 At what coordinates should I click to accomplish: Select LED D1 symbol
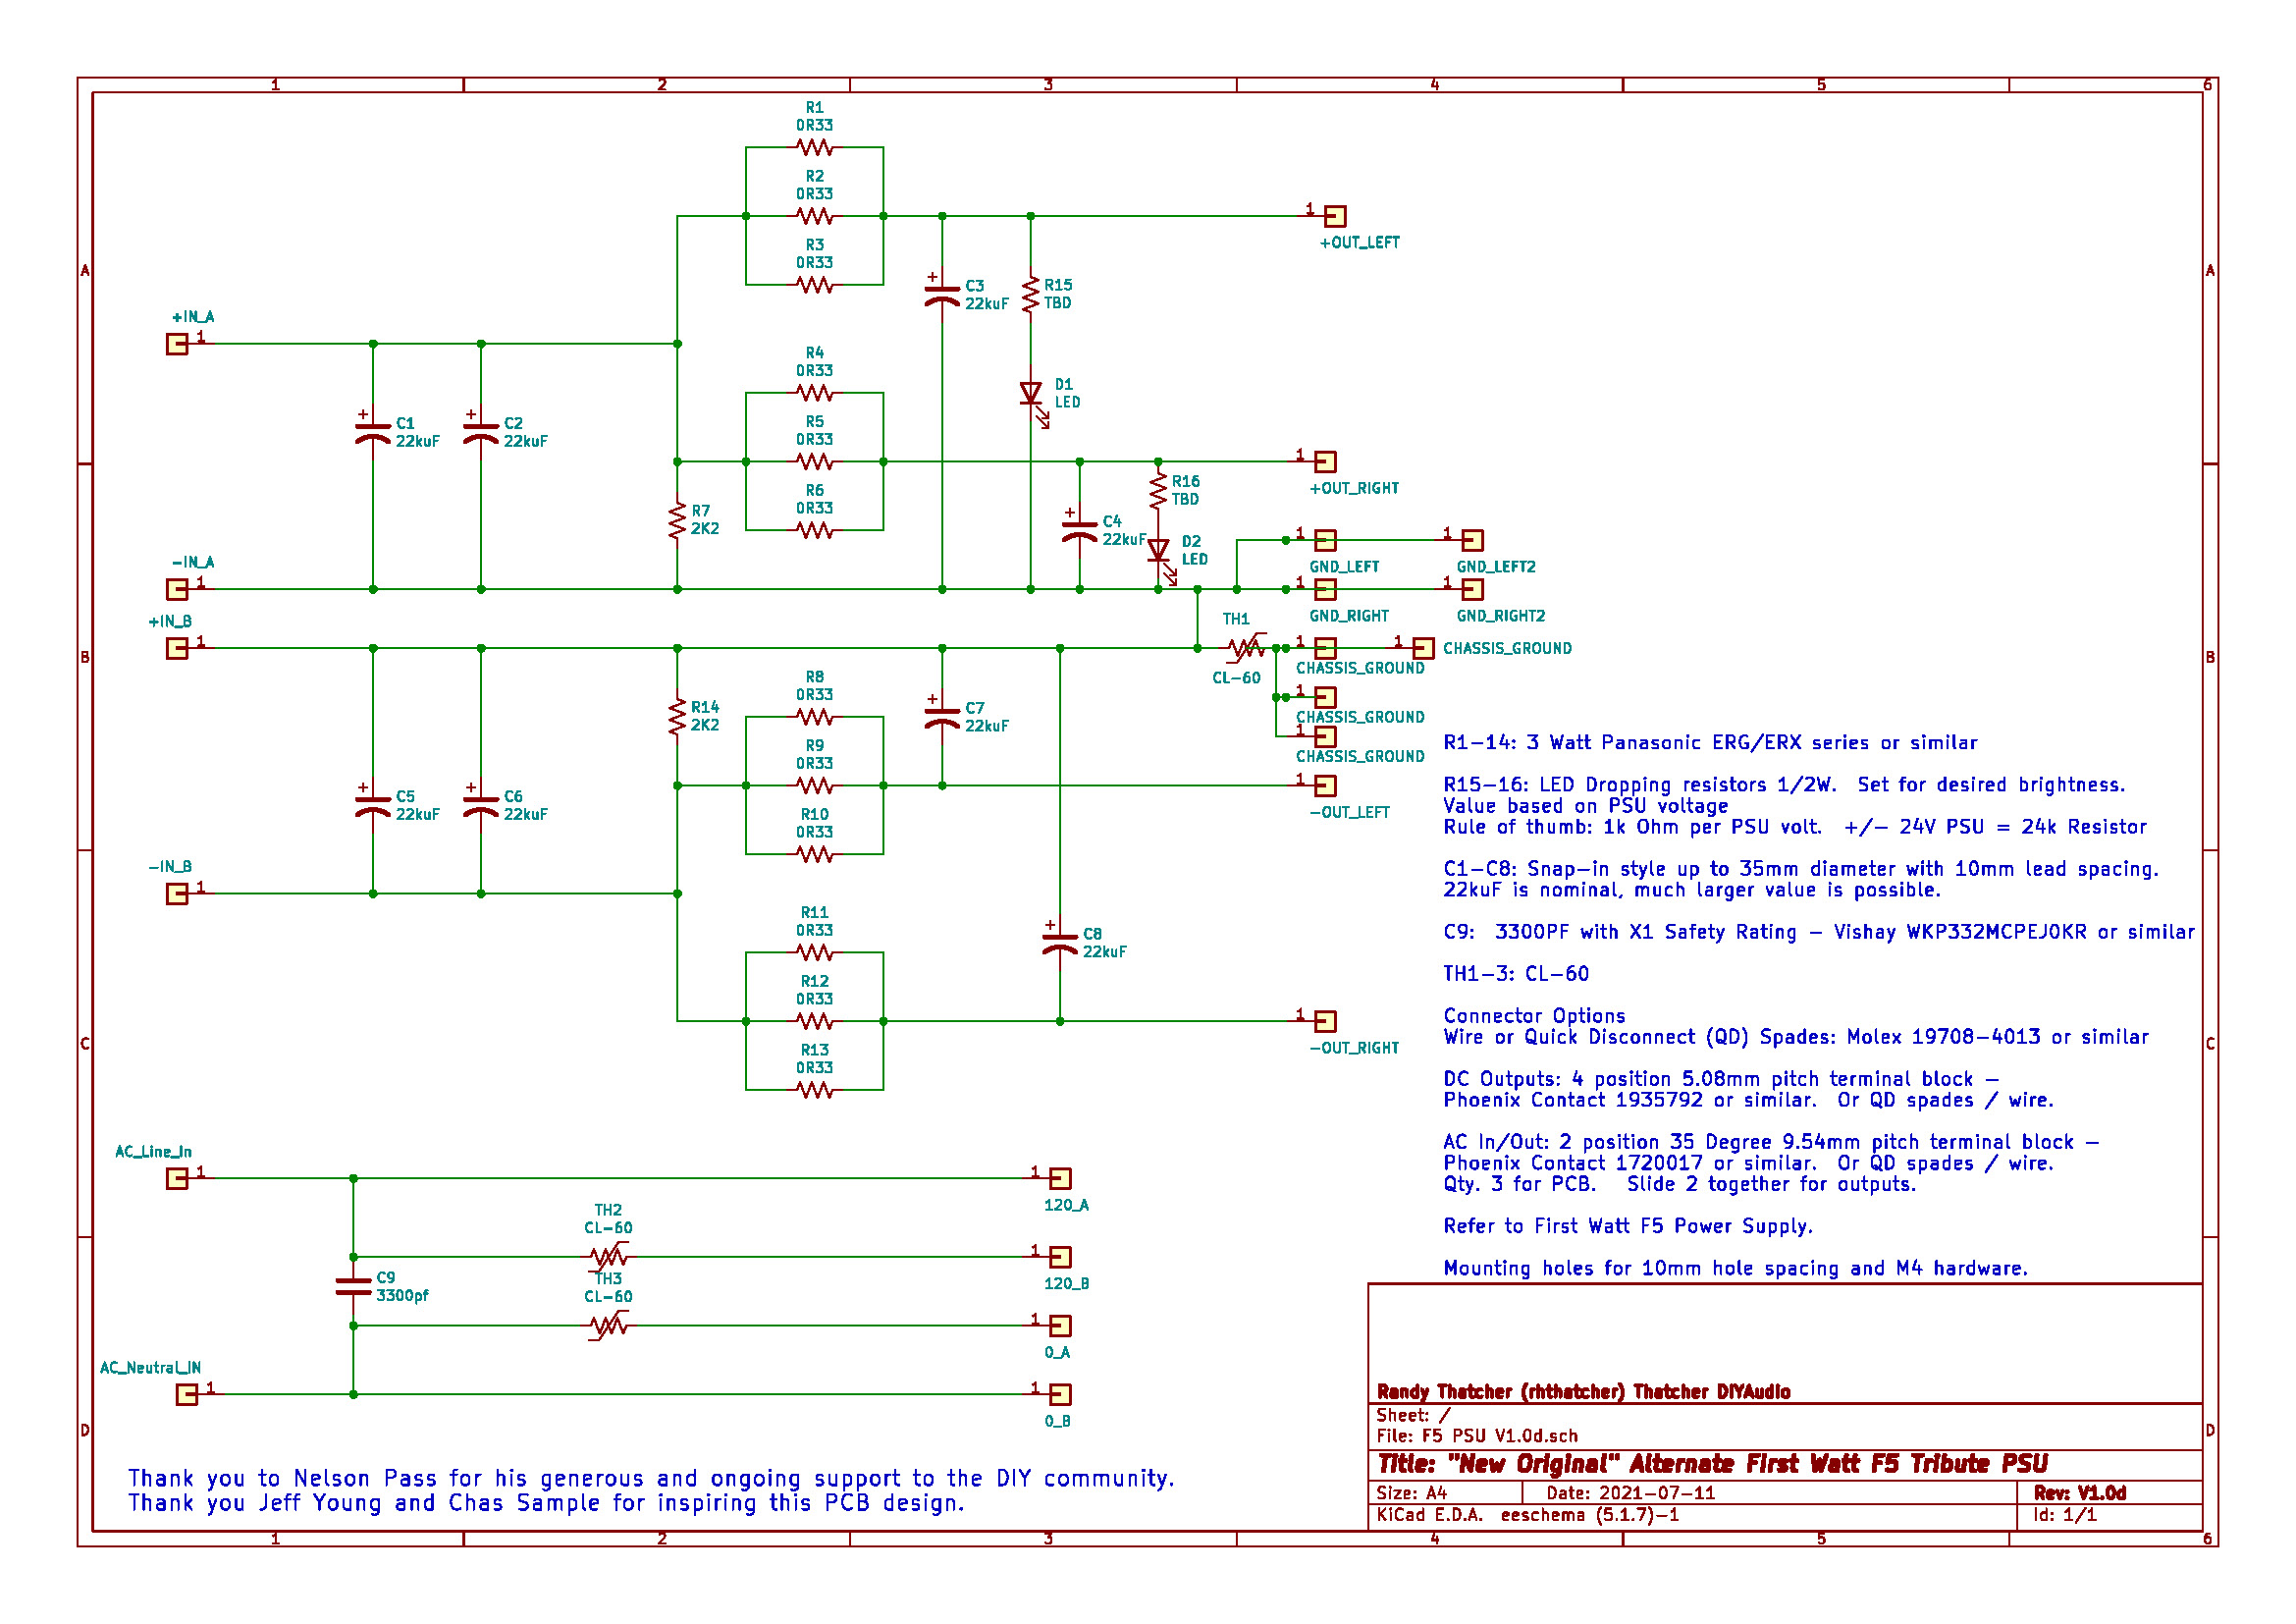coord(1032,398)
